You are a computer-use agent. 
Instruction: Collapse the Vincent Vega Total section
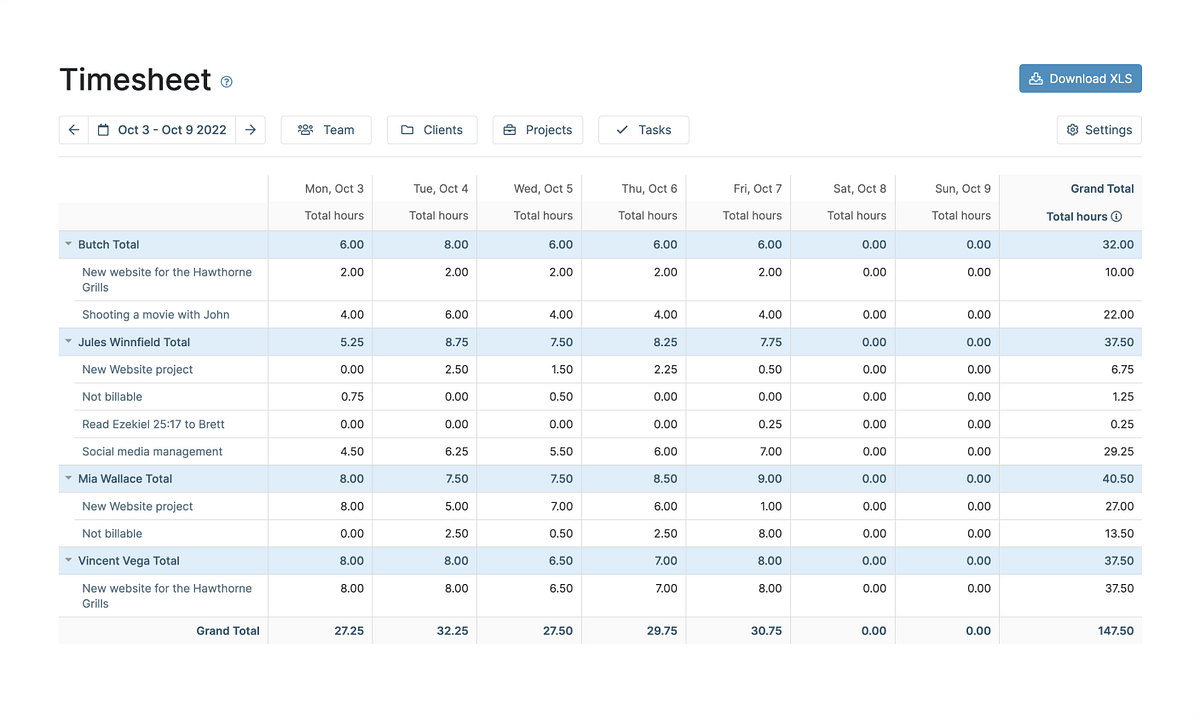coord(68,560)
